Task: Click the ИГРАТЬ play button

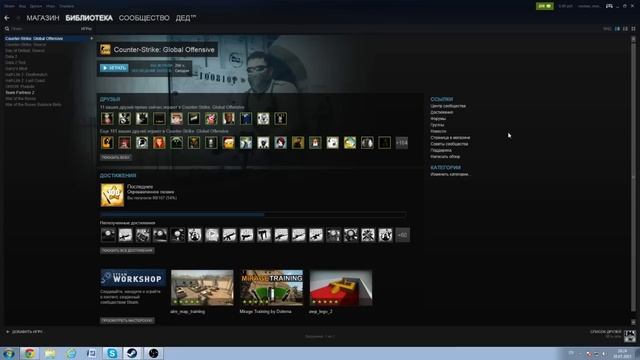Action: pos(114,68)
